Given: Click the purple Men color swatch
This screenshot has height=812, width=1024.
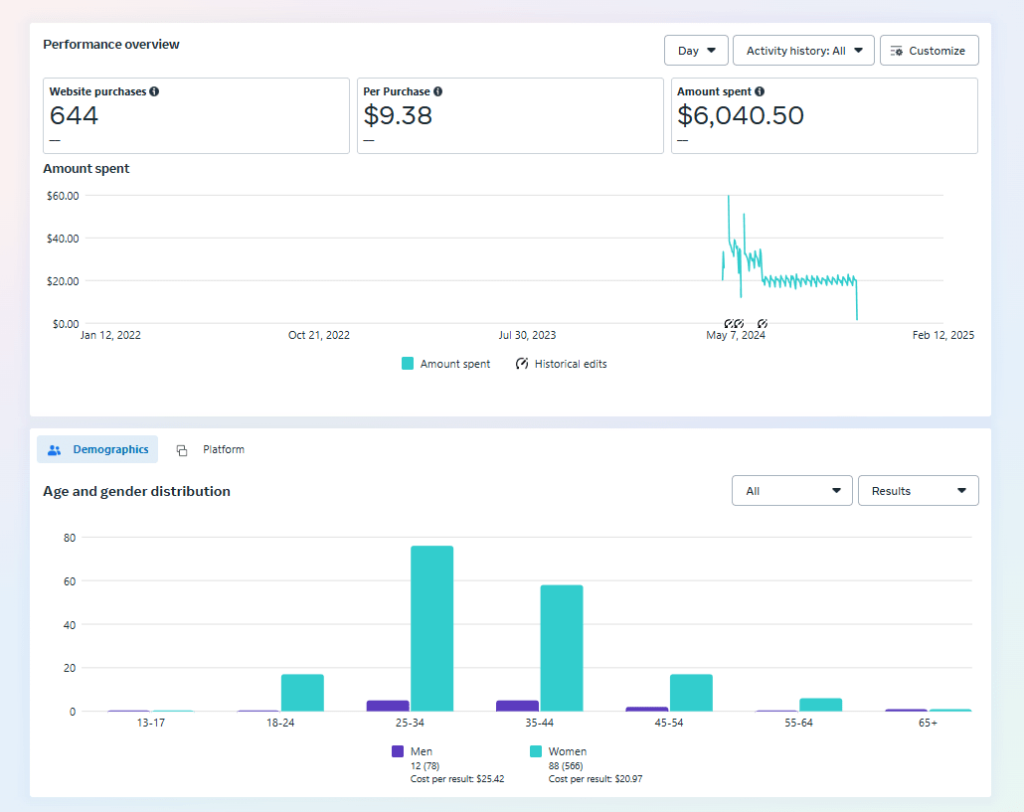Looking at the screenshot, I should pos(397,751).
